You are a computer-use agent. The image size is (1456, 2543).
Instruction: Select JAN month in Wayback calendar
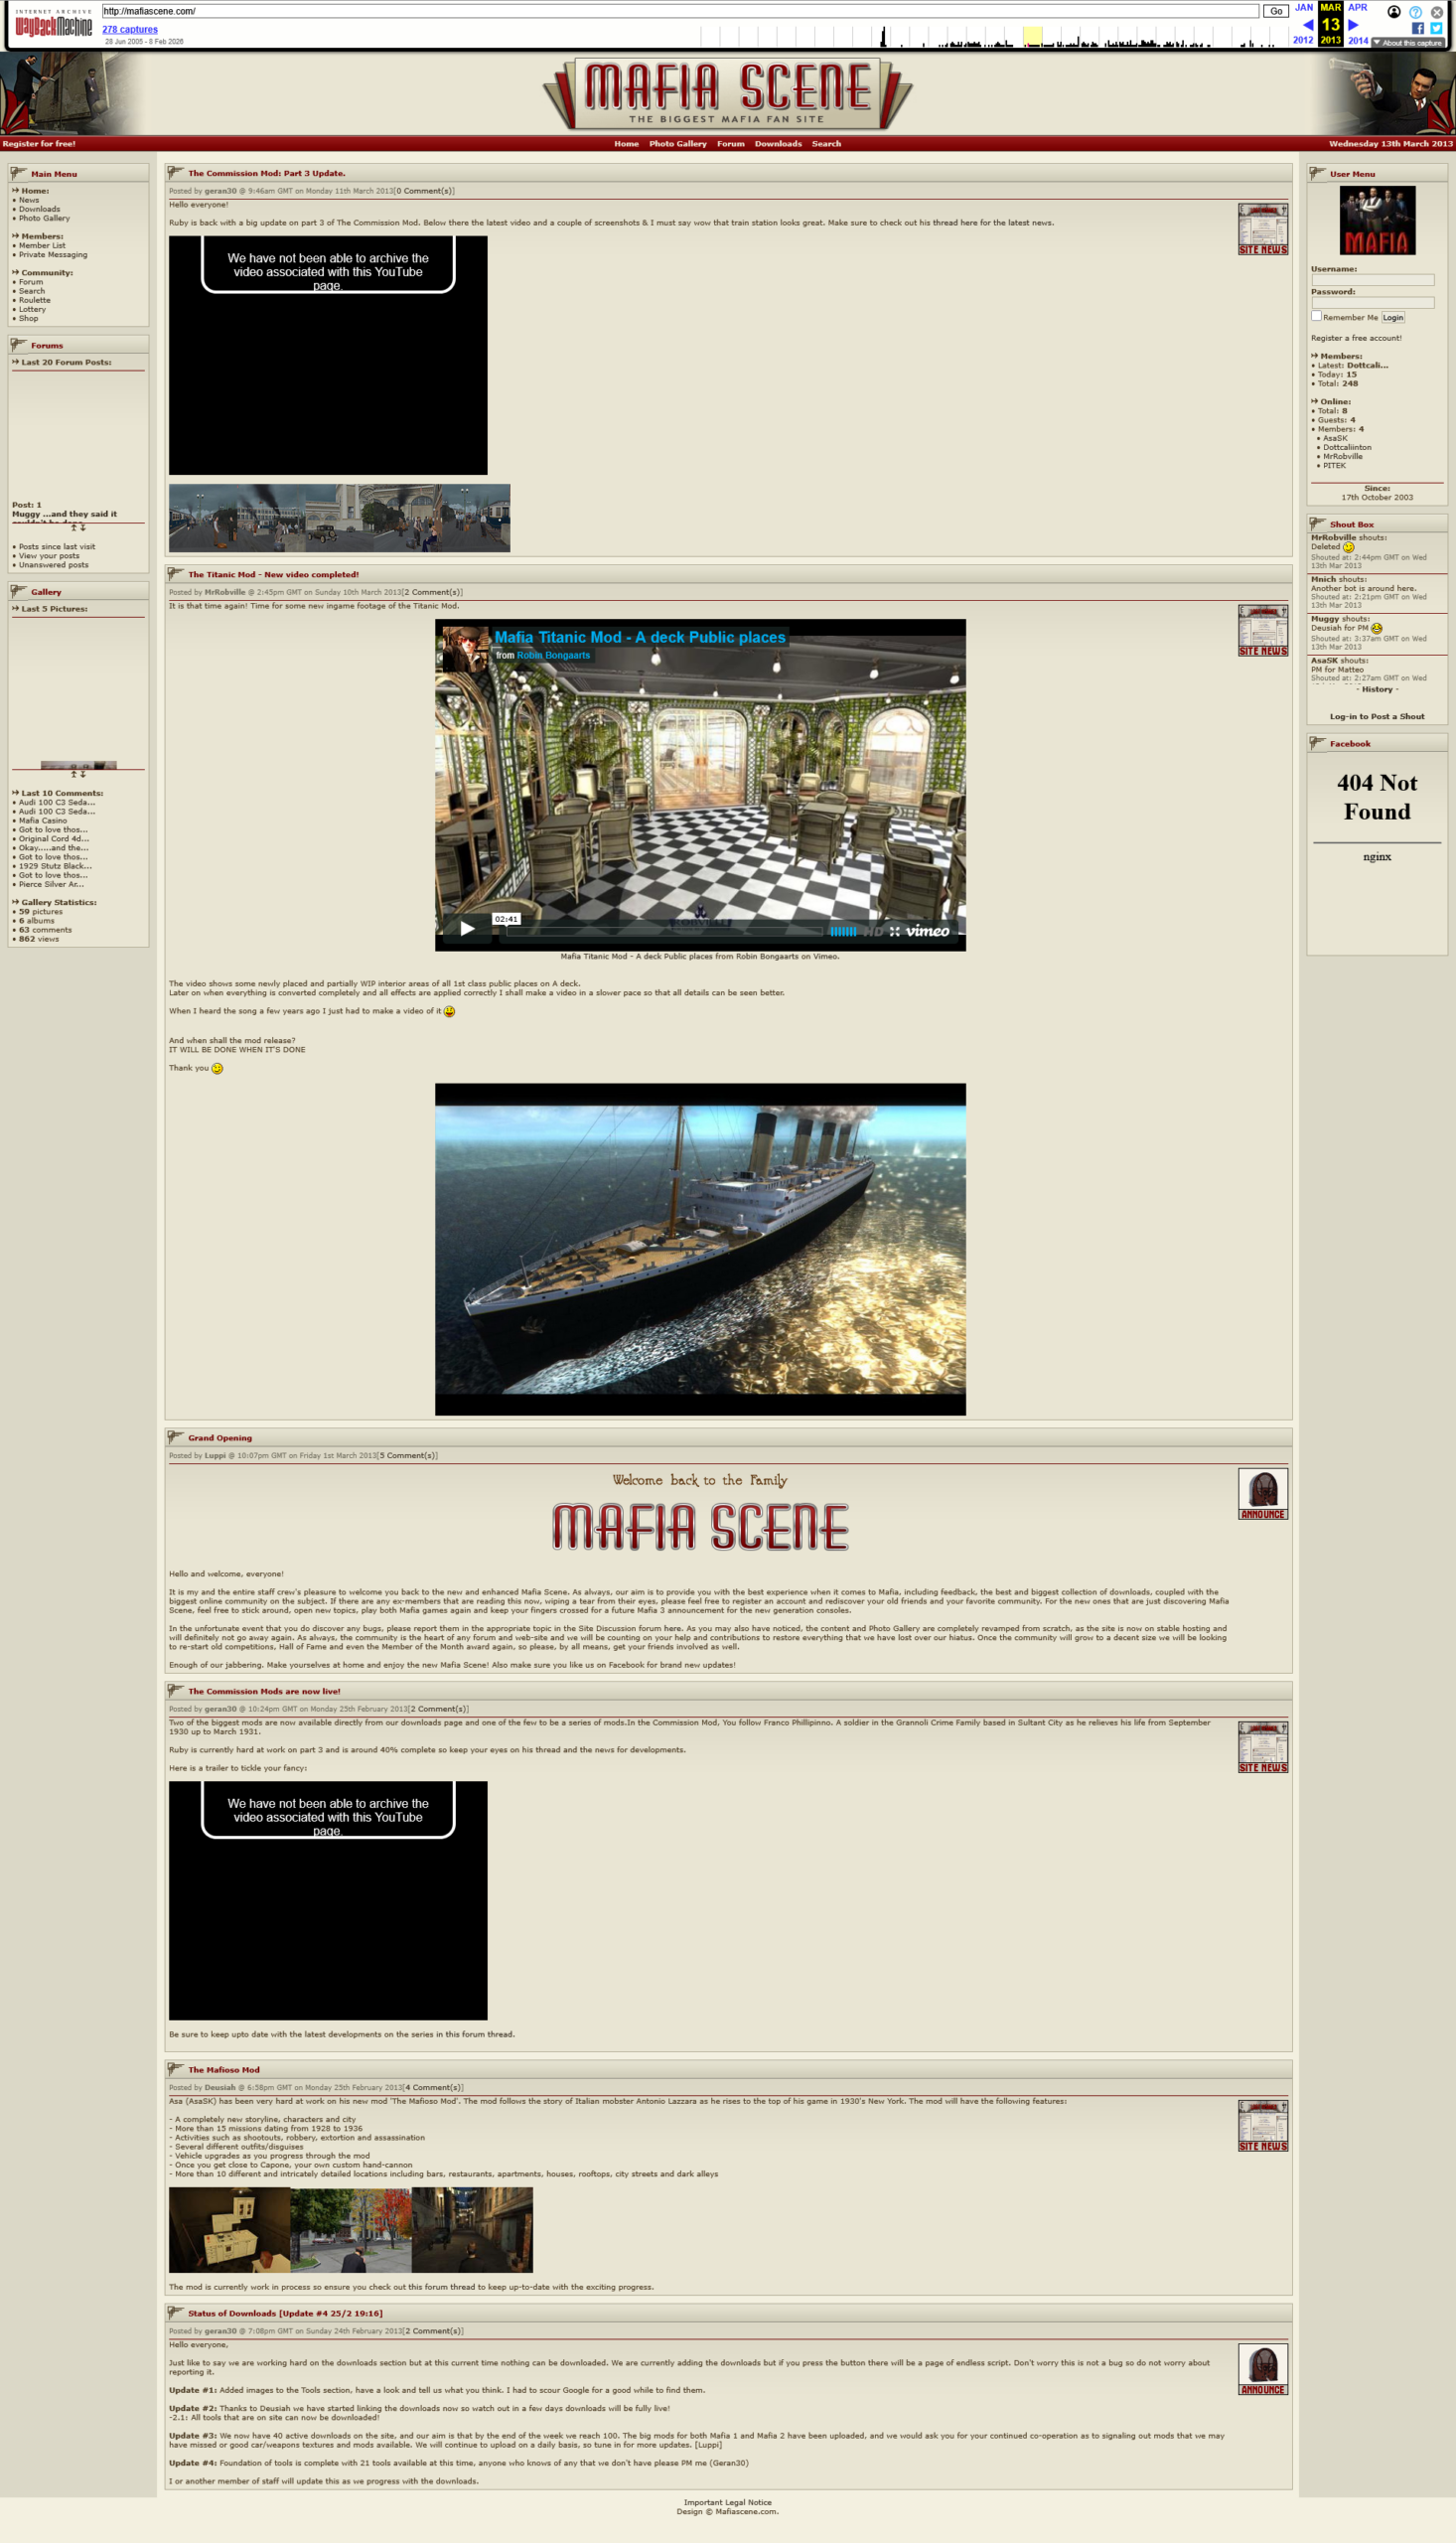tap(1304, 7)
